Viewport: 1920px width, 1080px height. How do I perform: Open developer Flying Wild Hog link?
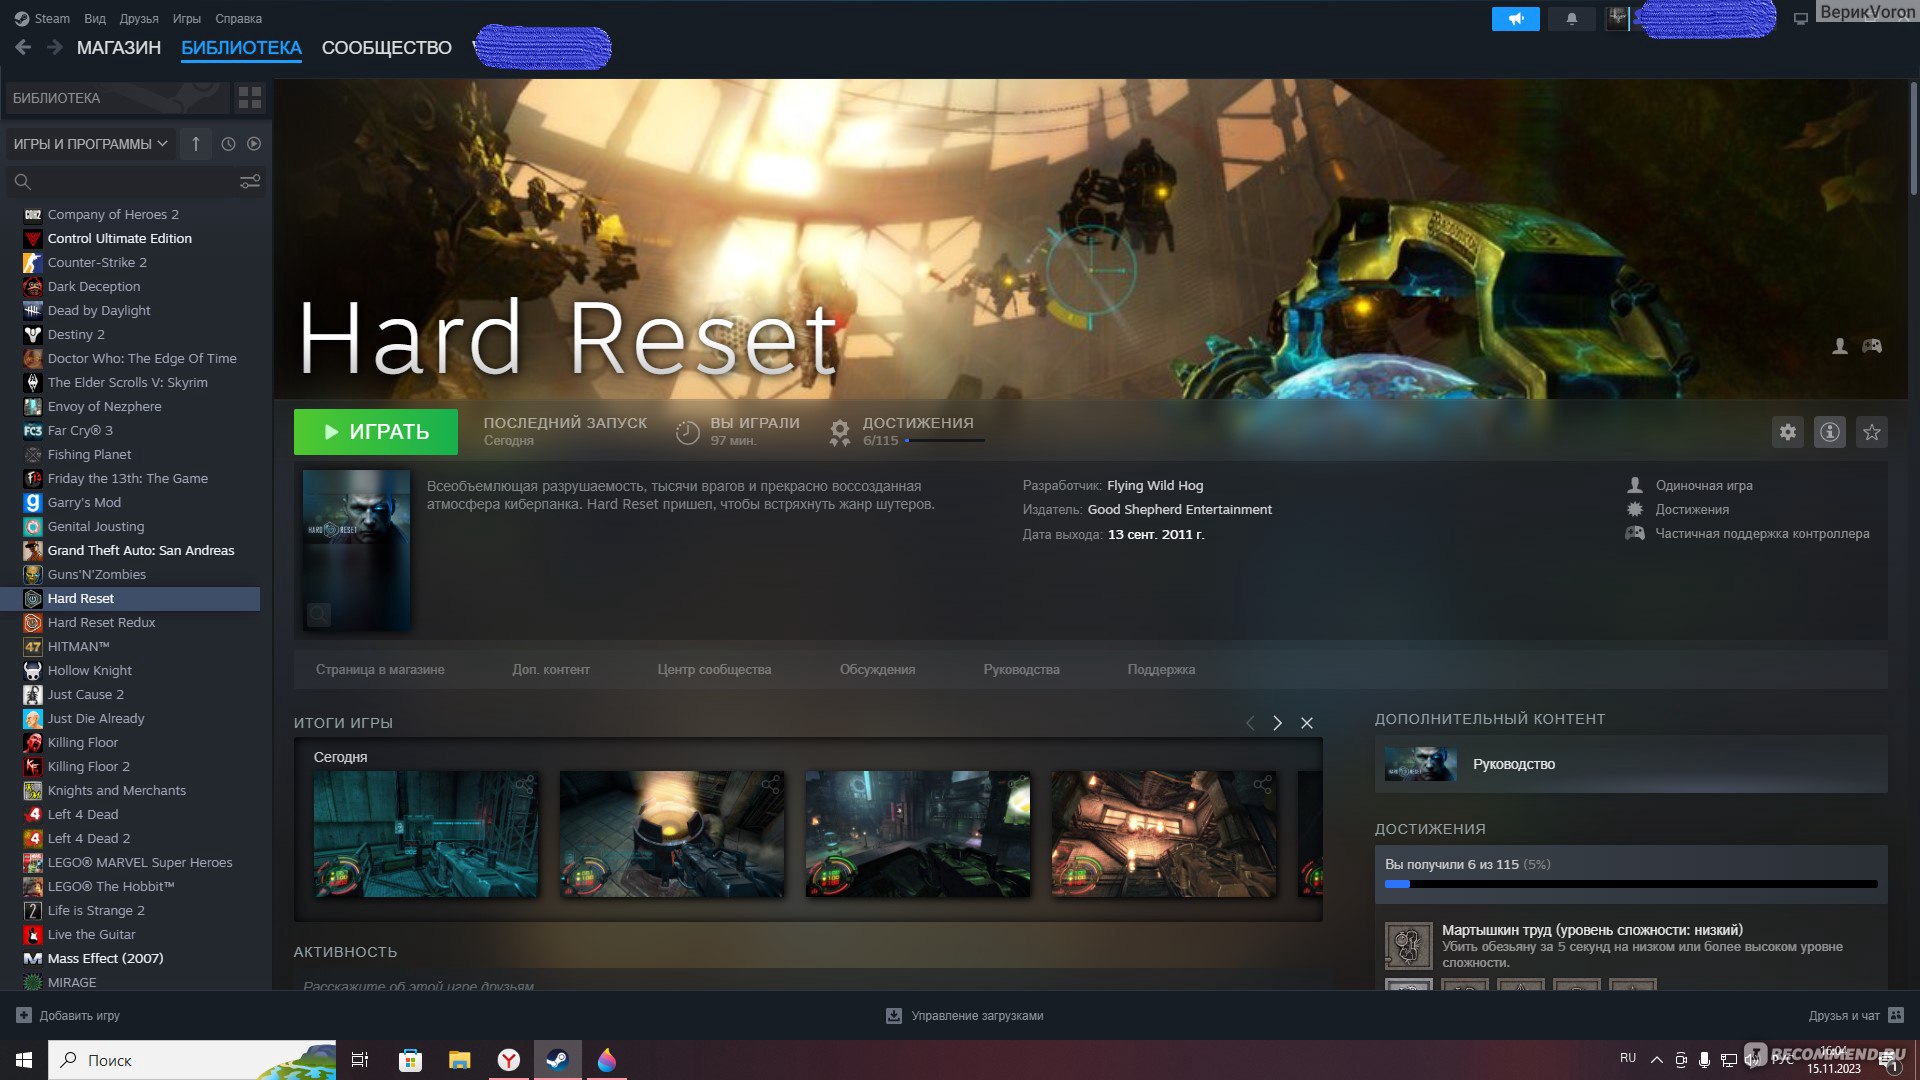[1155, 486]
